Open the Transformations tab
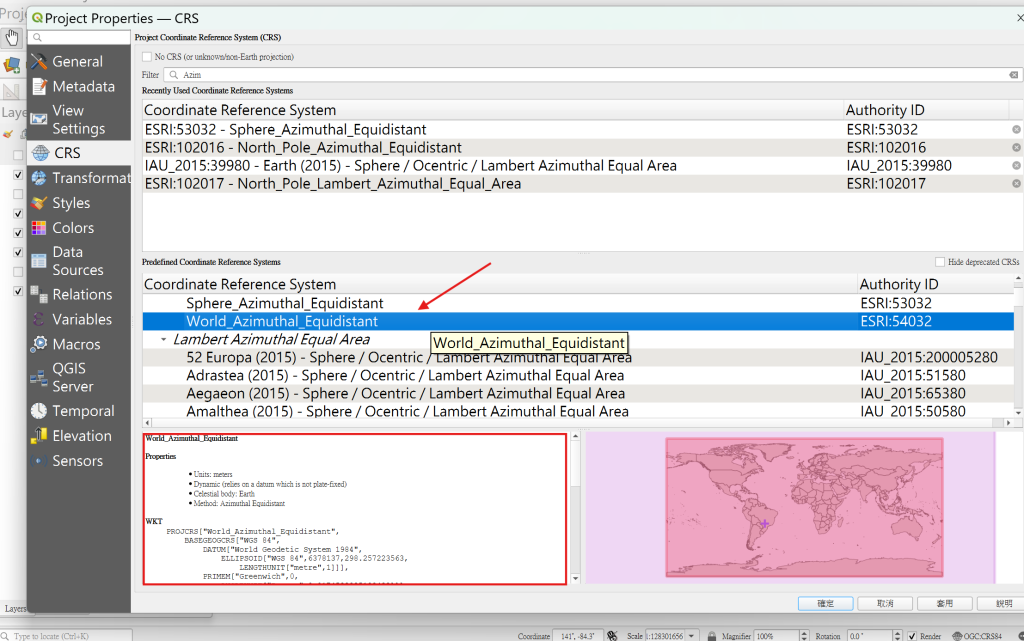The width and height of the screenshot is (1024, 641). [79, 178]
